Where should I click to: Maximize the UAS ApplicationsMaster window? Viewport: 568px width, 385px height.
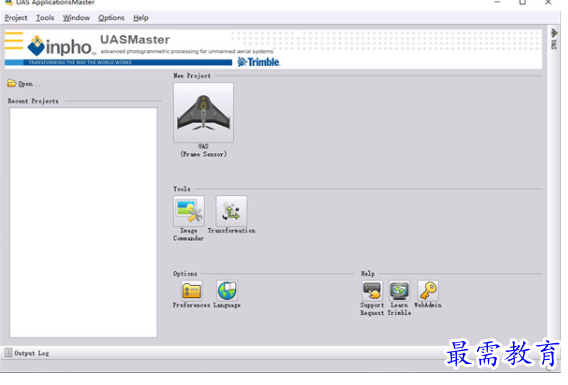point(522,2)
